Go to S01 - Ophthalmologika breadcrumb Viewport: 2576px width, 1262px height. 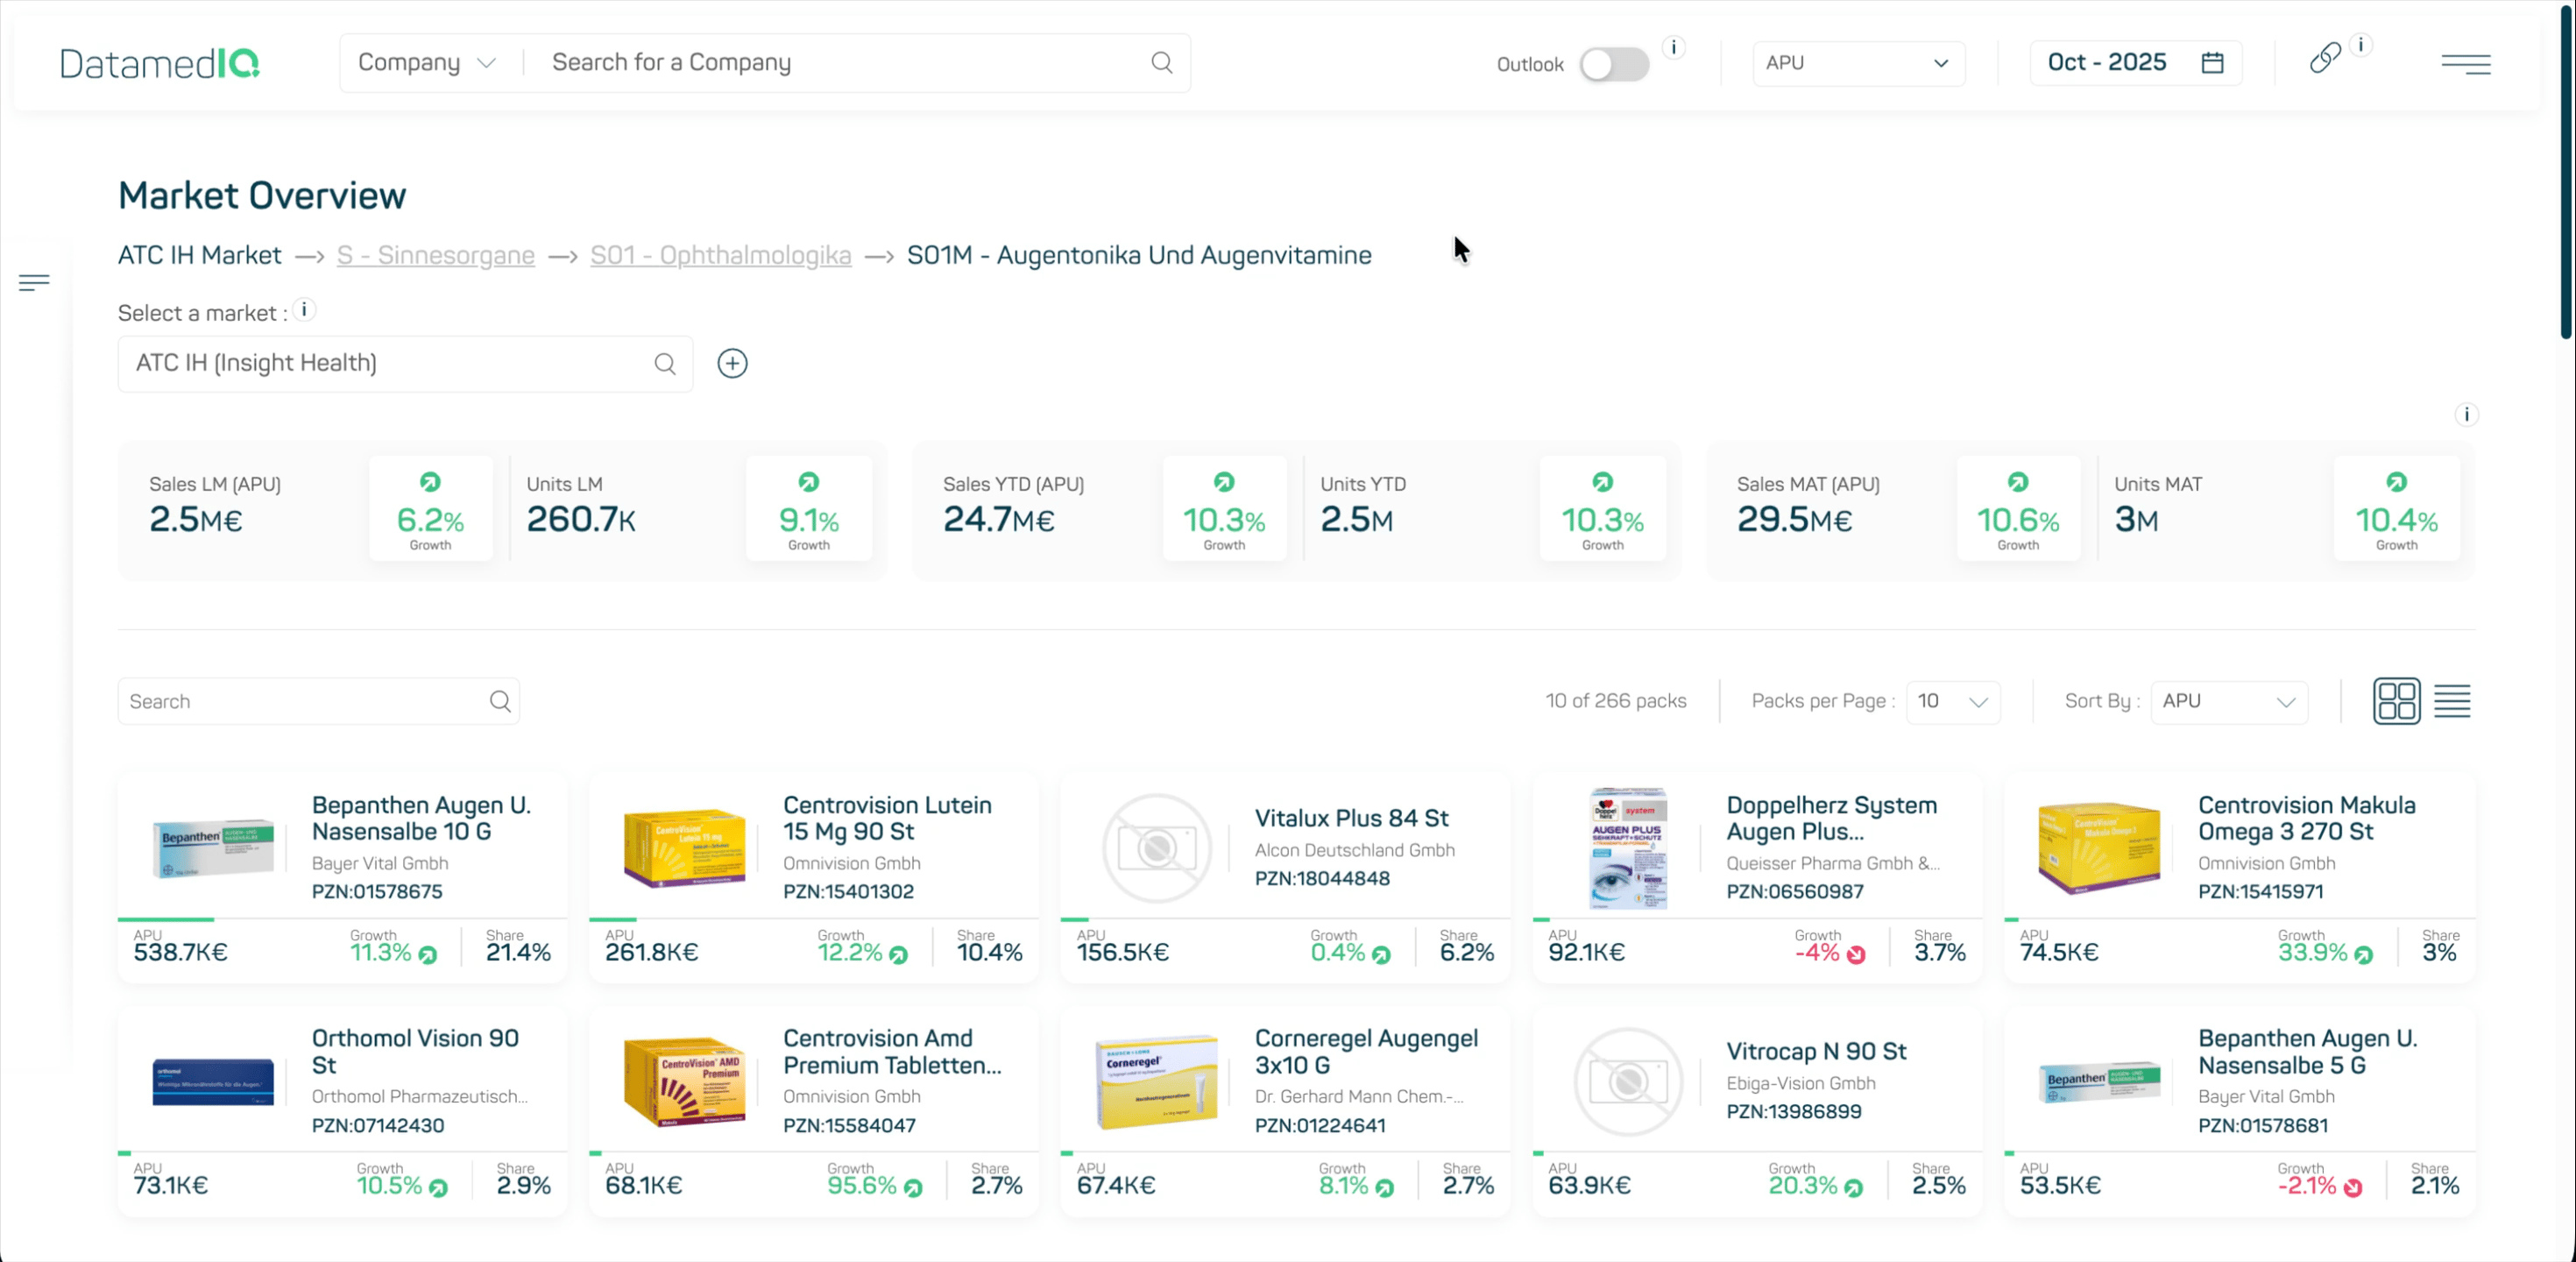720,255
